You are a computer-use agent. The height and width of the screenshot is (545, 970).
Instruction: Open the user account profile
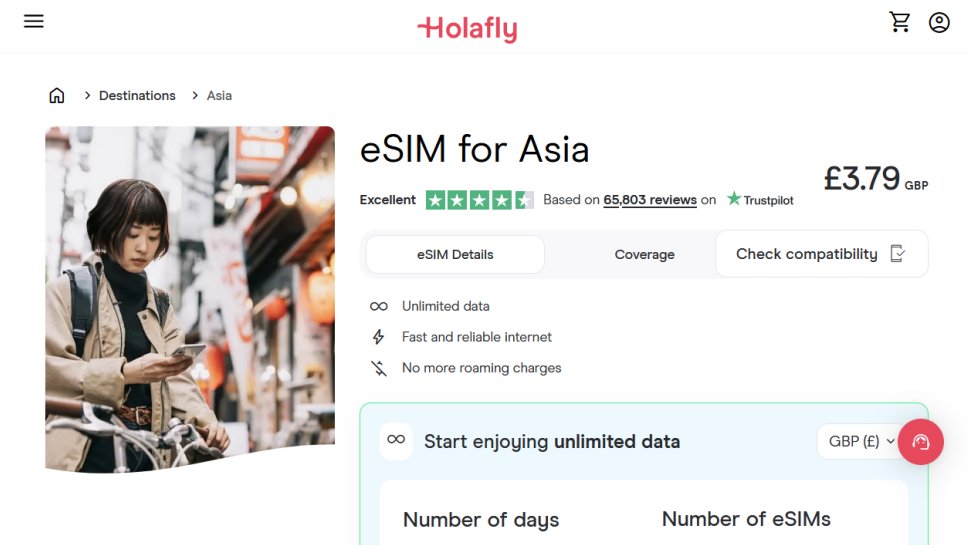[x=939, y=22]
